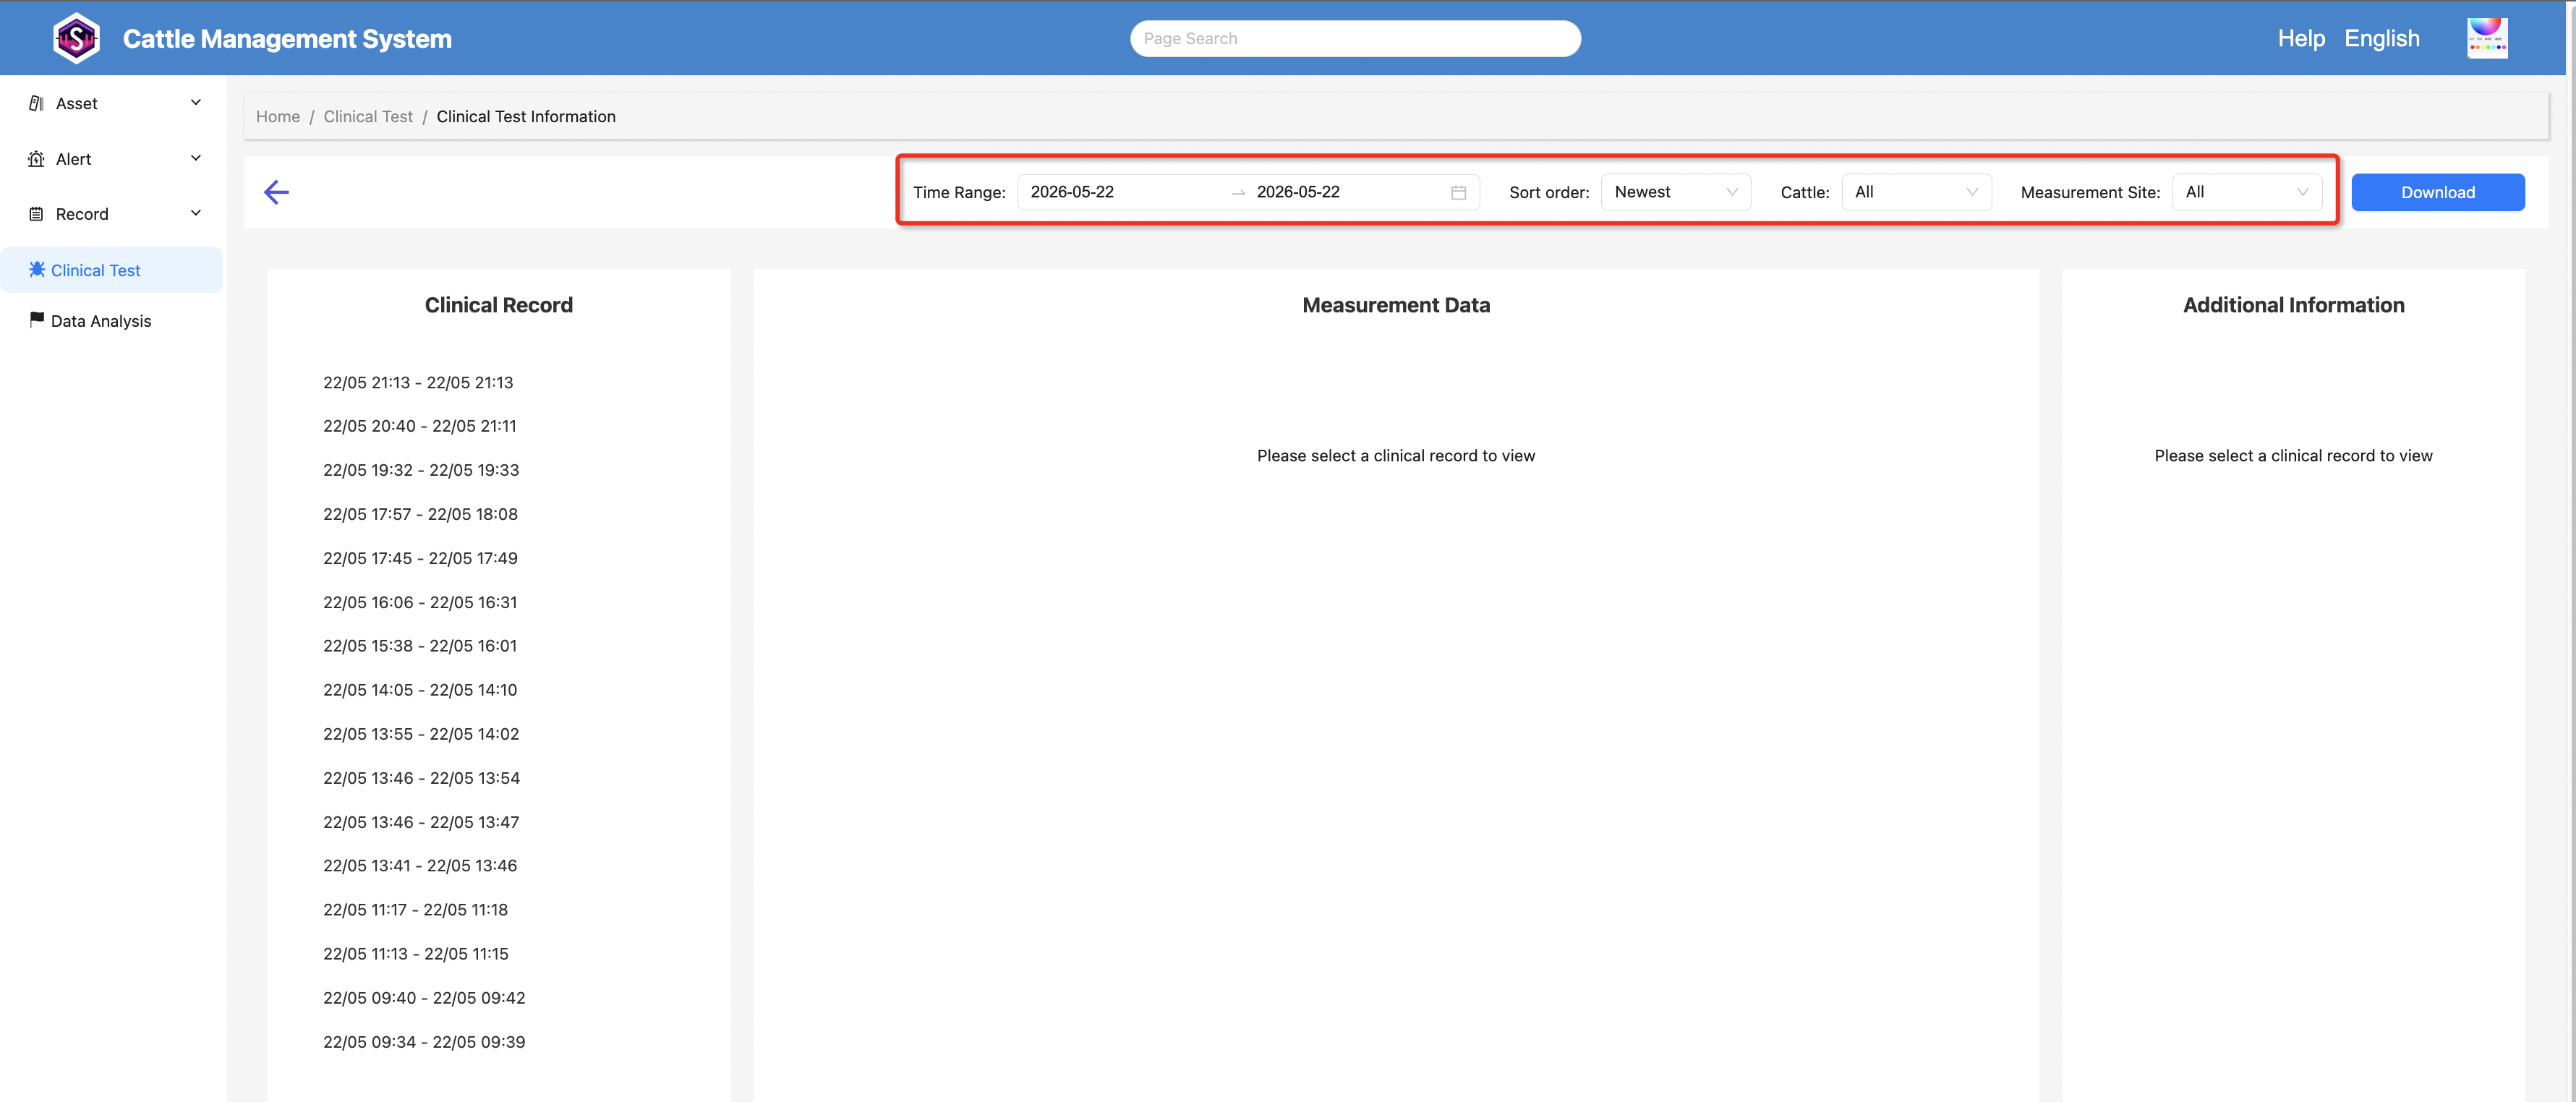This screenshot has height=1102, width=2576.
Task: Open the Cattle filter dropdown
Action: pos(1916,192)
